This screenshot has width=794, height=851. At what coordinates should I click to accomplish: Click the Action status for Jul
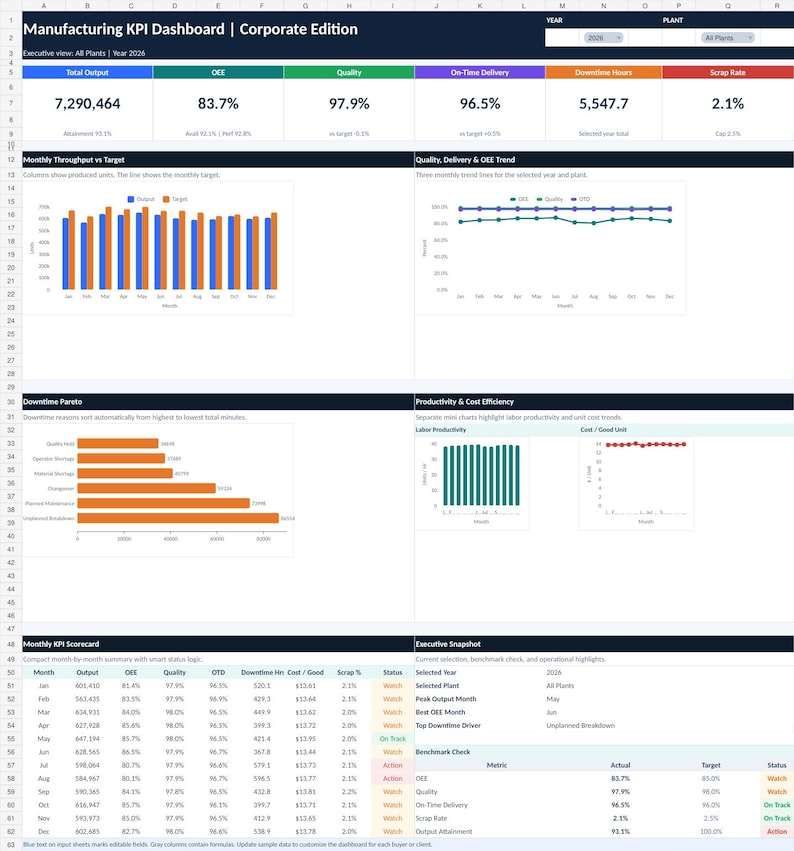(392, 765)
